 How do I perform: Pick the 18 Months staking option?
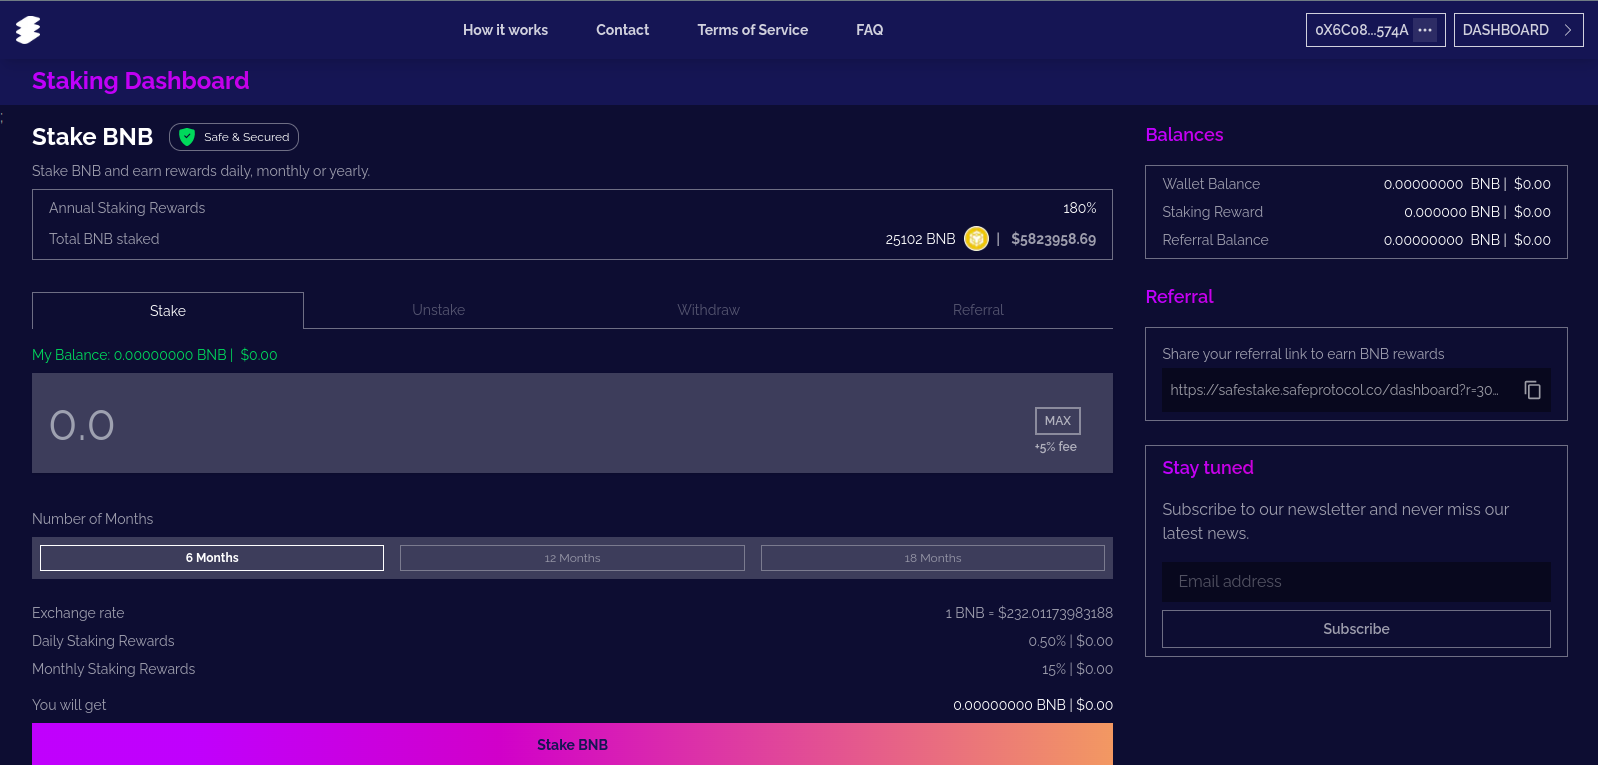[932, 558]
